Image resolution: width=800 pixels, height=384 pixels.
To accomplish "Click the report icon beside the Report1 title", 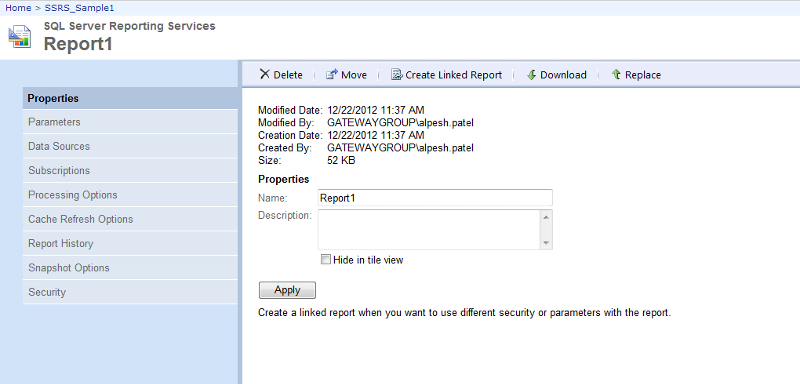I will click(19, 36).
